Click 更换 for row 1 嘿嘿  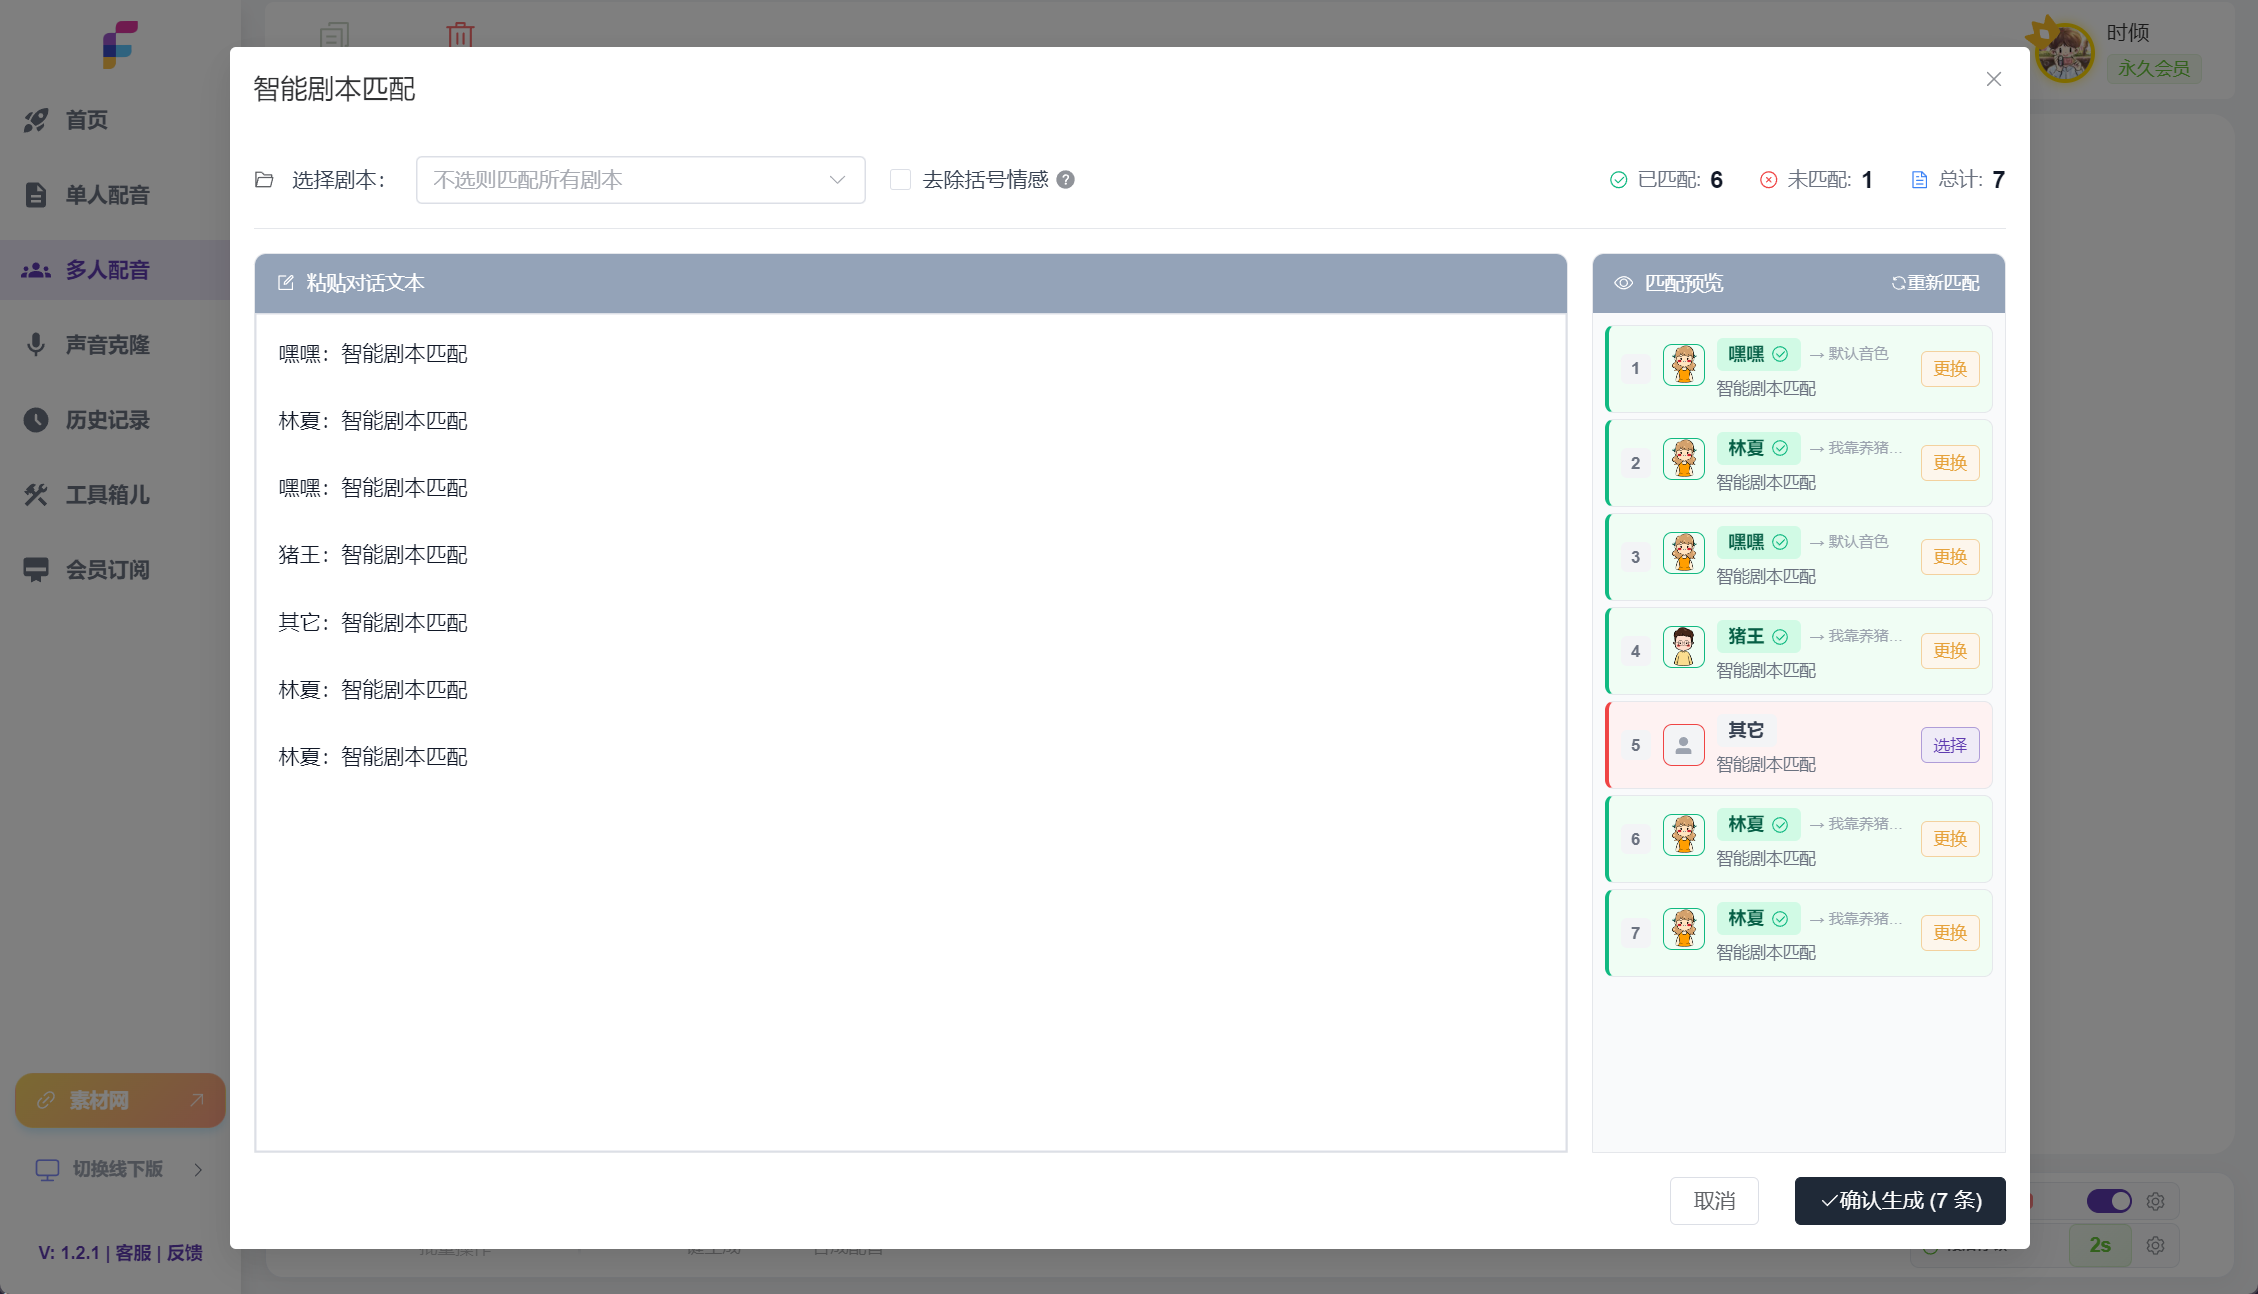click(x=1949, y=369)
